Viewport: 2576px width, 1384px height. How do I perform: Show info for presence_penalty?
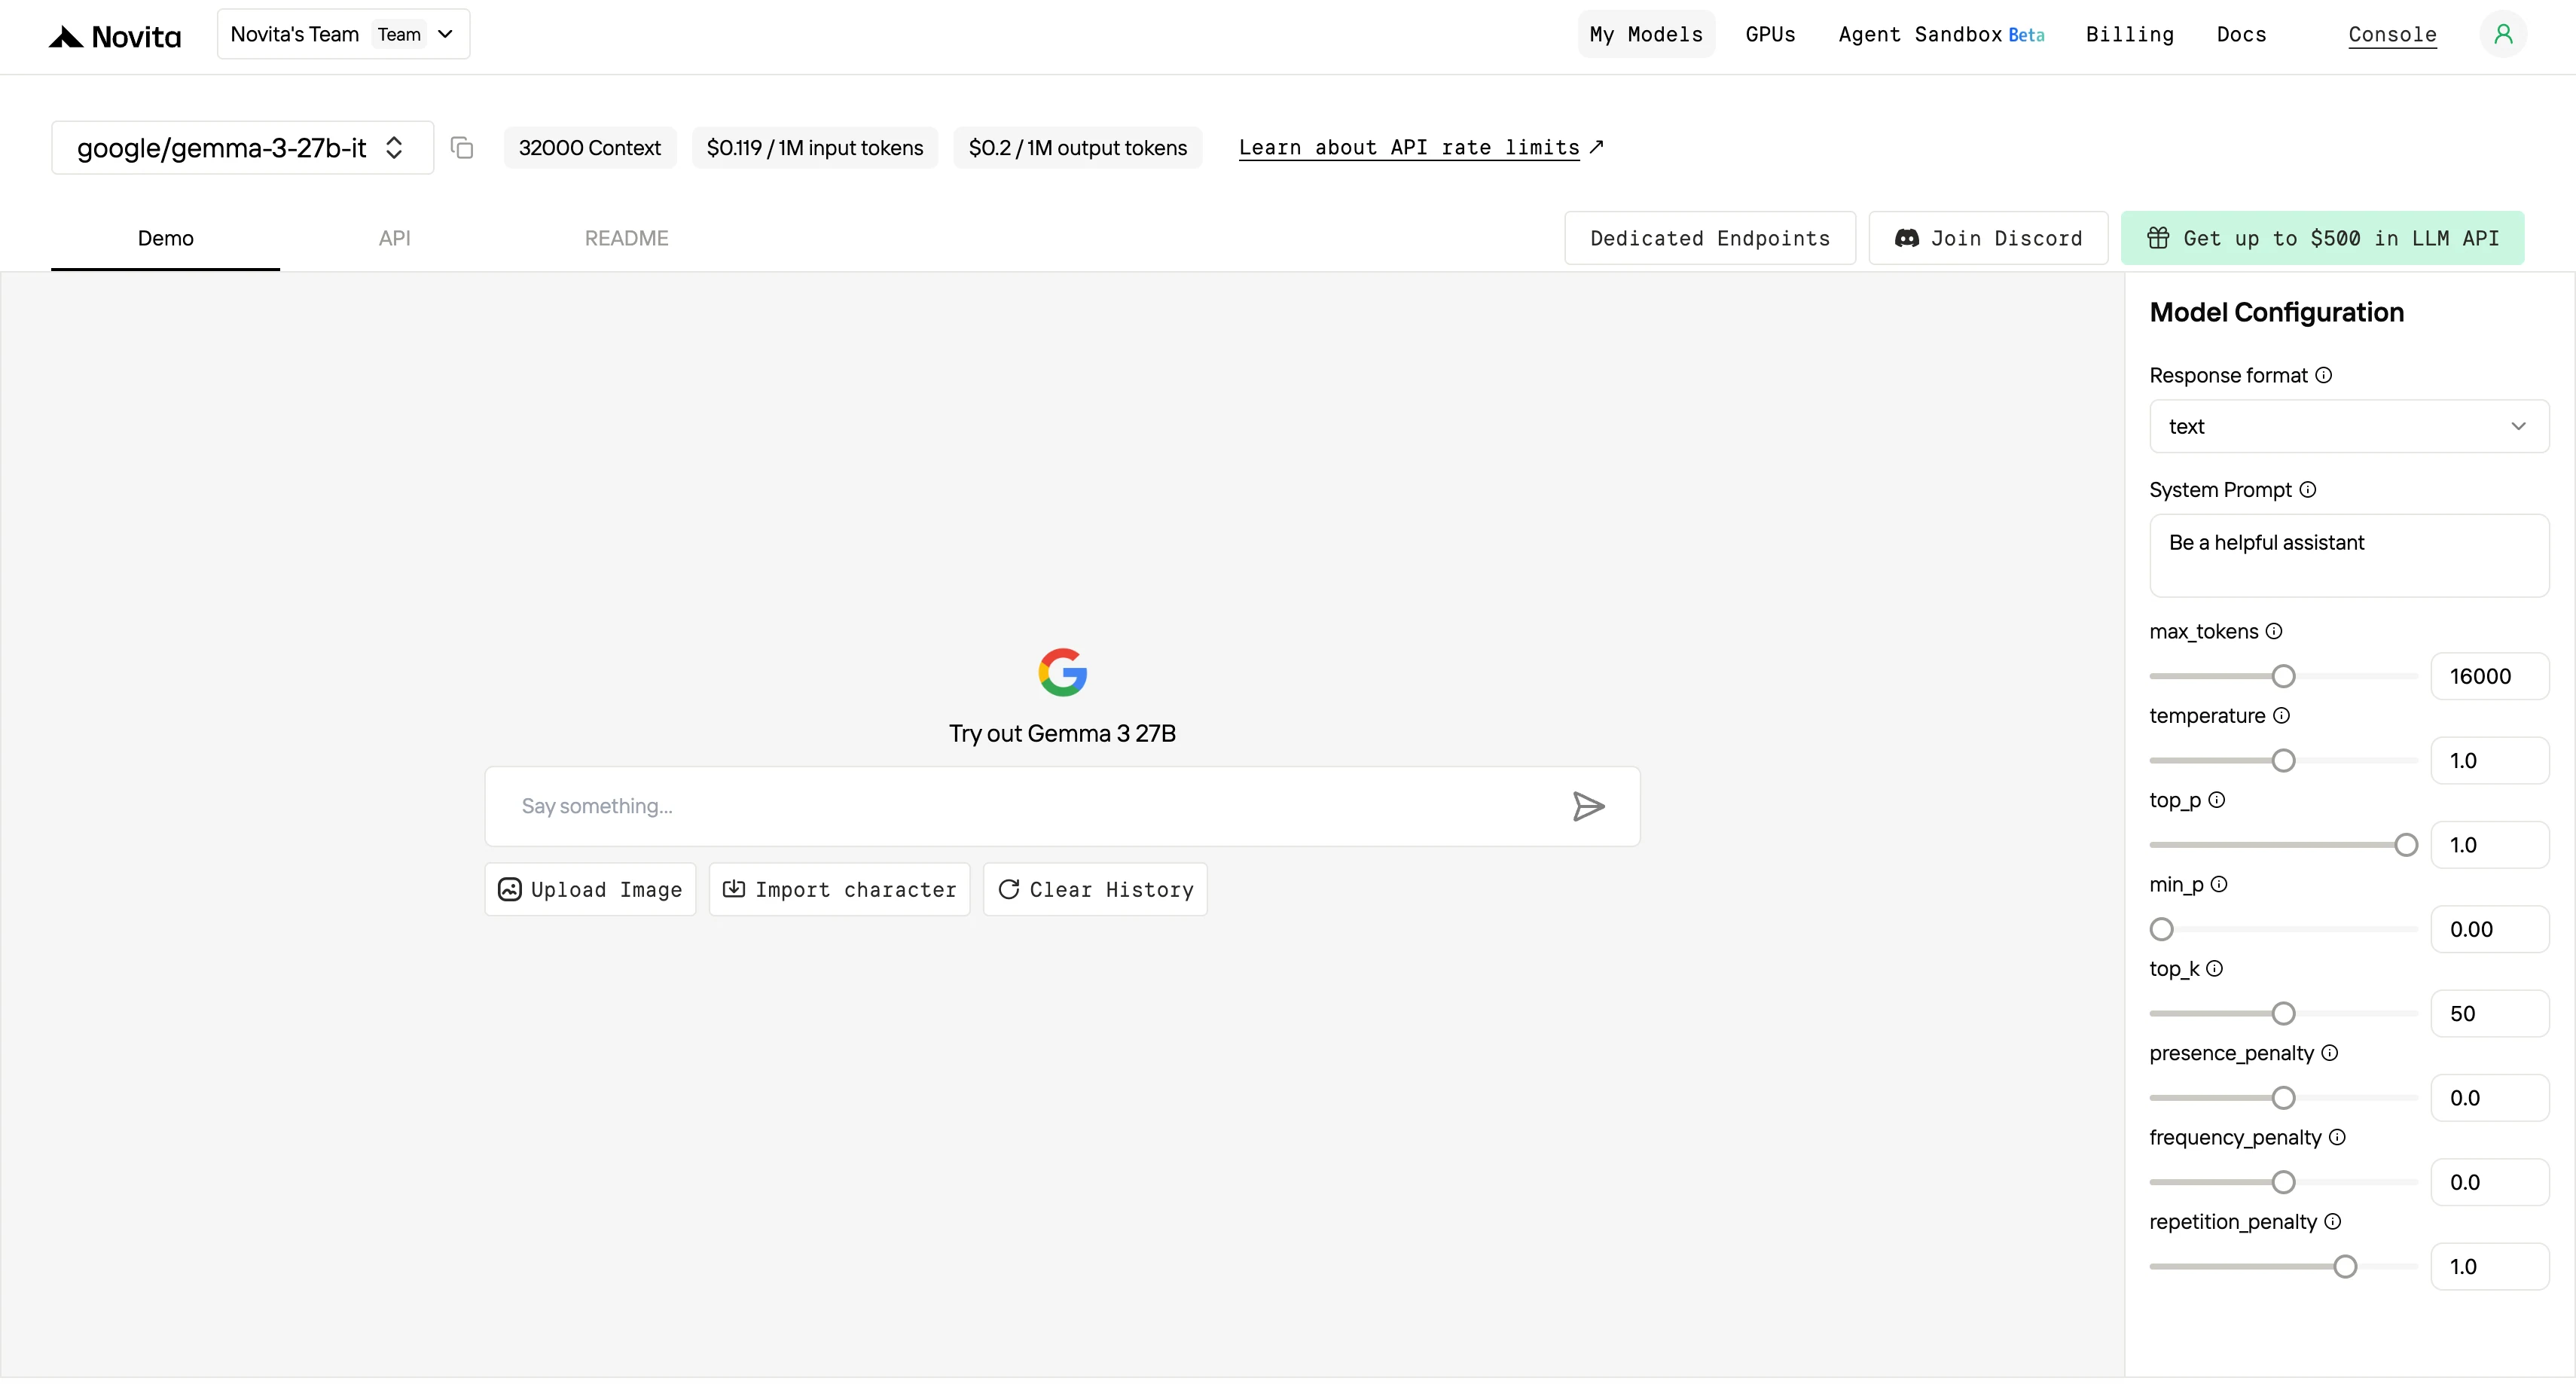[2330, 1053]
